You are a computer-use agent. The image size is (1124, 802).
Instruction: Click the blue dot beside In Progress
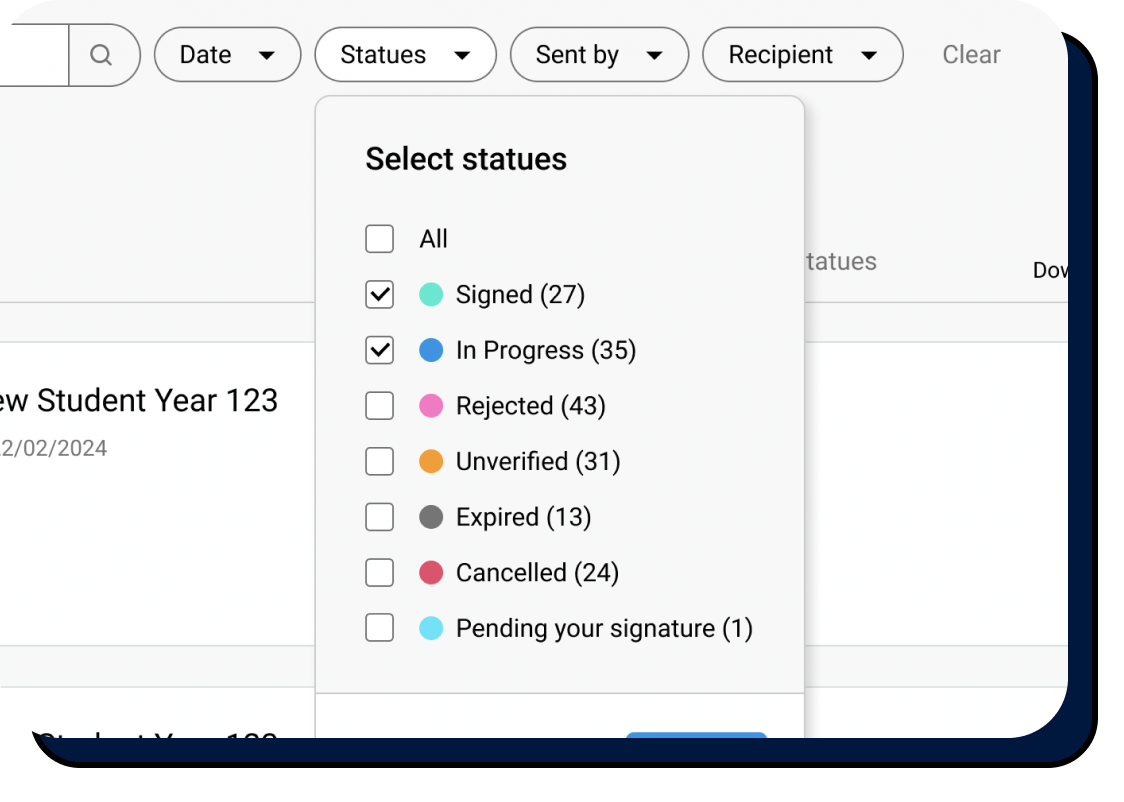(x=429, y=350)
